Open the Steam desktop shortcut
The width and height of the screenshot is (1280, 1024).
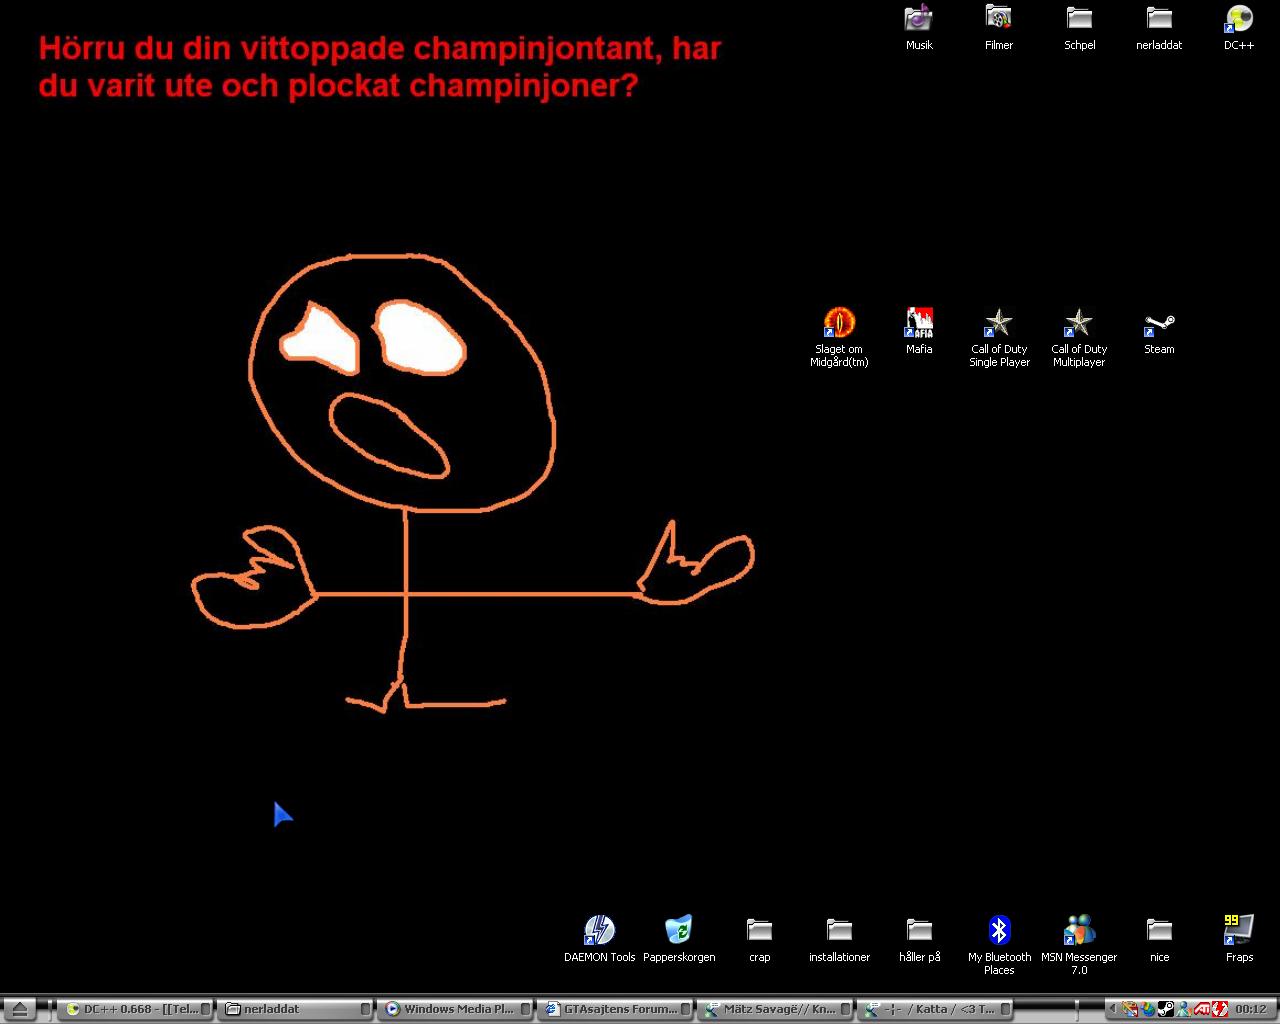pos(1159,331)
